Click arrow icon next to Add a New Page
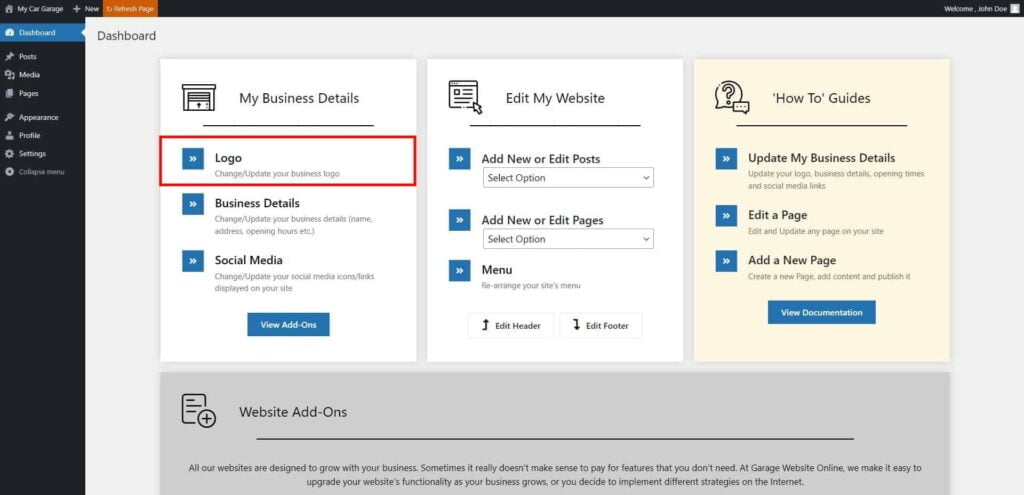1024x495 pixels. [x=726, y=261]
